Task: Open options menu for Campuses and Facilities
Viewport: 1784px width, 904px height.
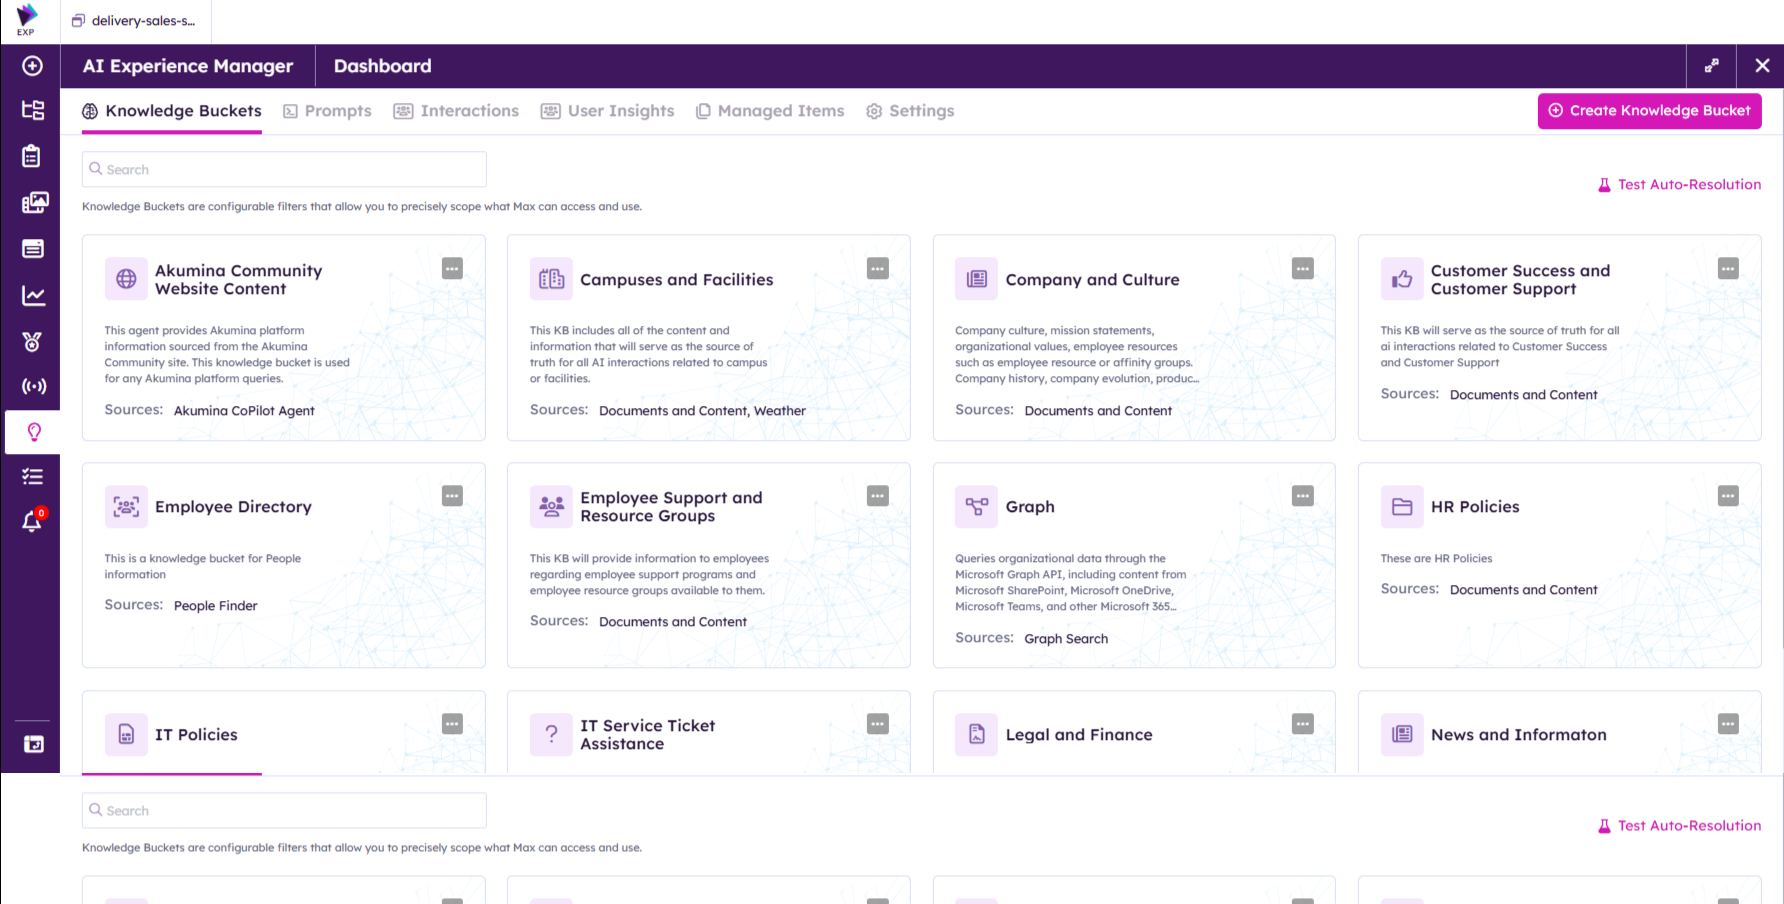Action: coord(878,268)
